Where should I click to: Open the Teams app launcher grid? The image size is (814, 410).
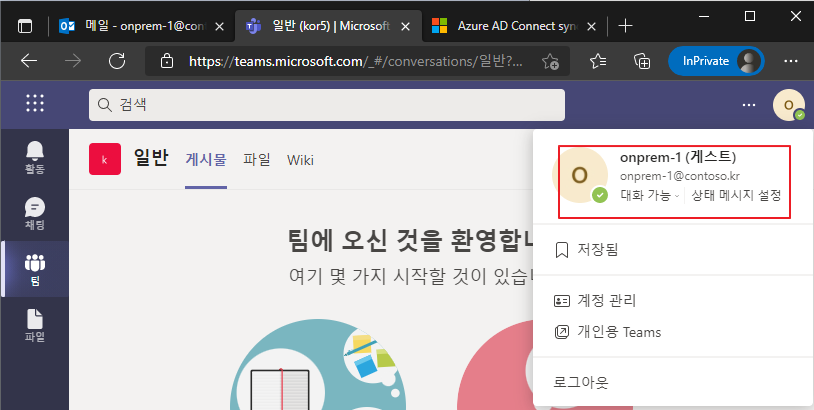click(35, 104)
